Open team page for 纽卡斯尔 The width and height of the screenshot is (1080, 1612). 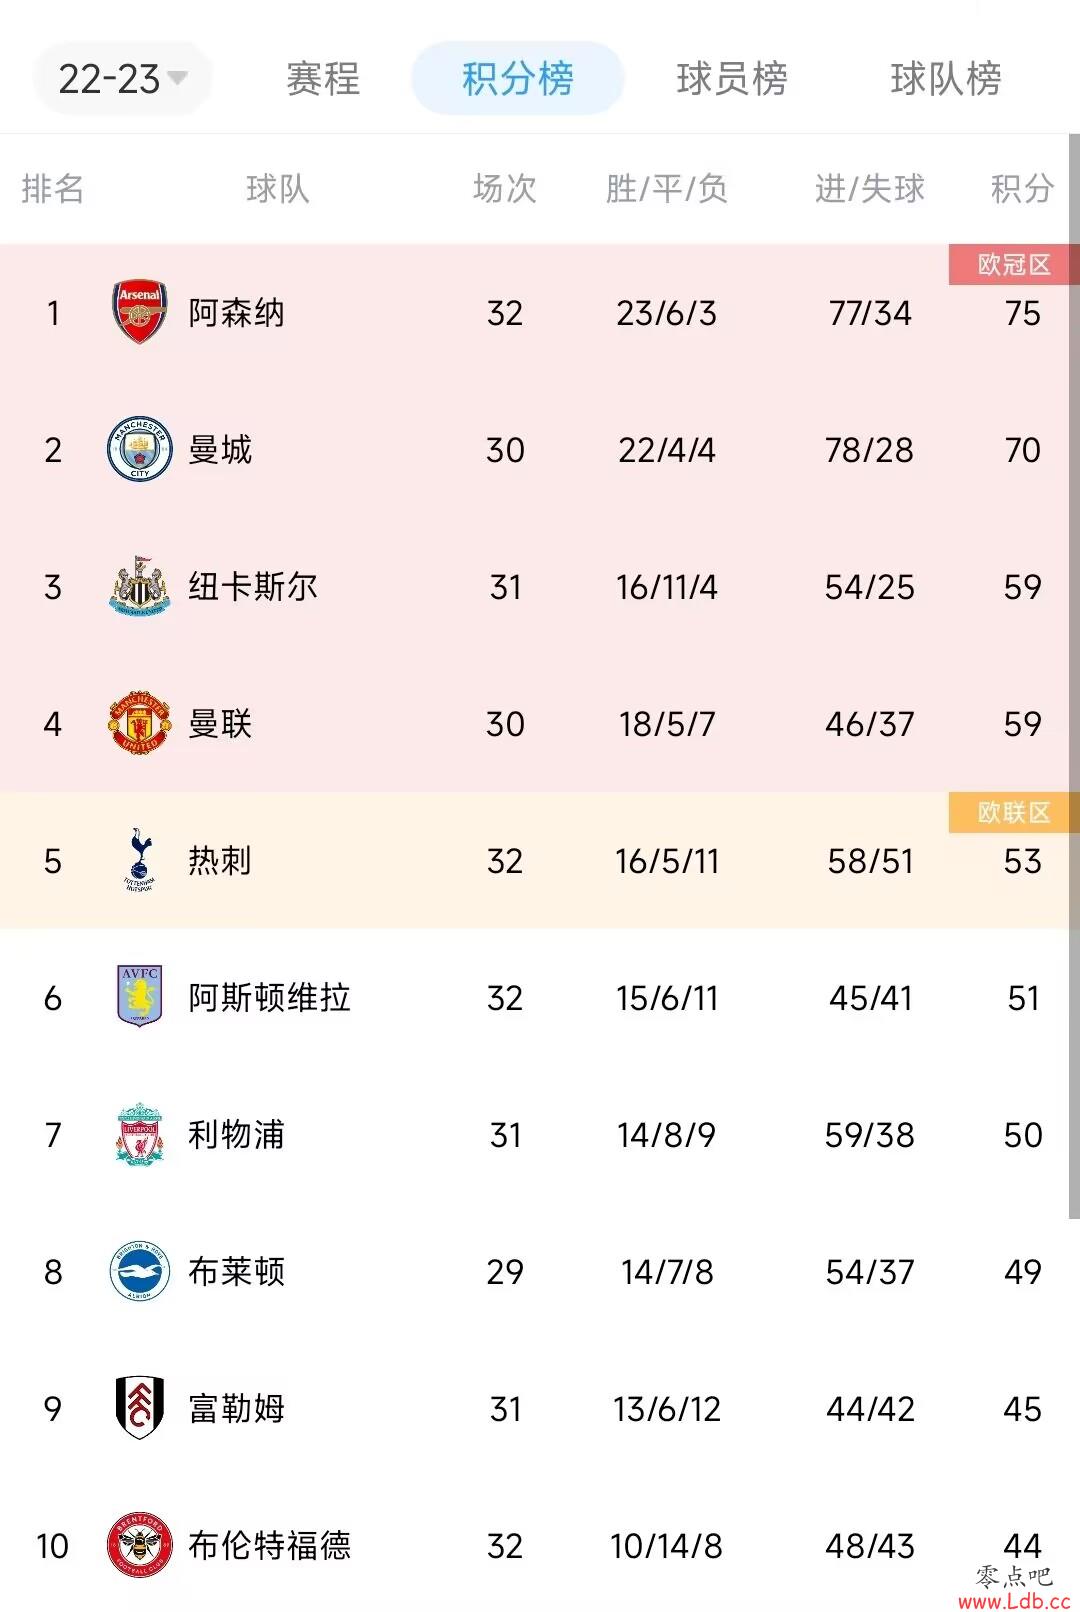(253, 587)
